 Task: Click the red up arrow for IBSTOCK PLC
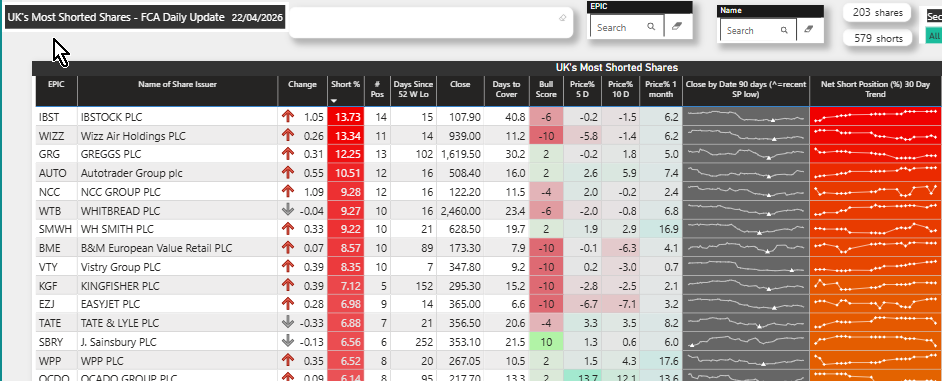288,117
